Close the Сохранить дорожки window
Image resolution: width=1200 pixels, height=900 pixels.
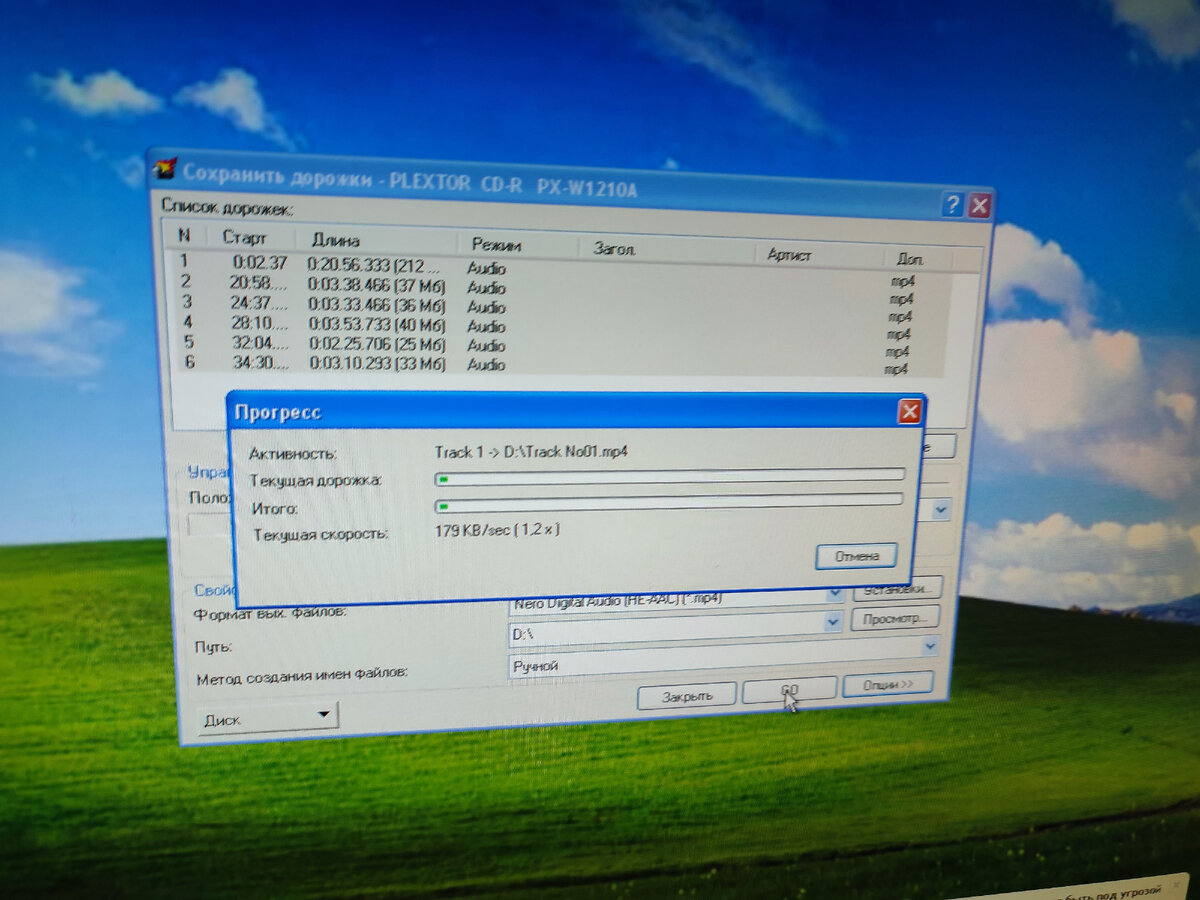click(x=980, y=206)
